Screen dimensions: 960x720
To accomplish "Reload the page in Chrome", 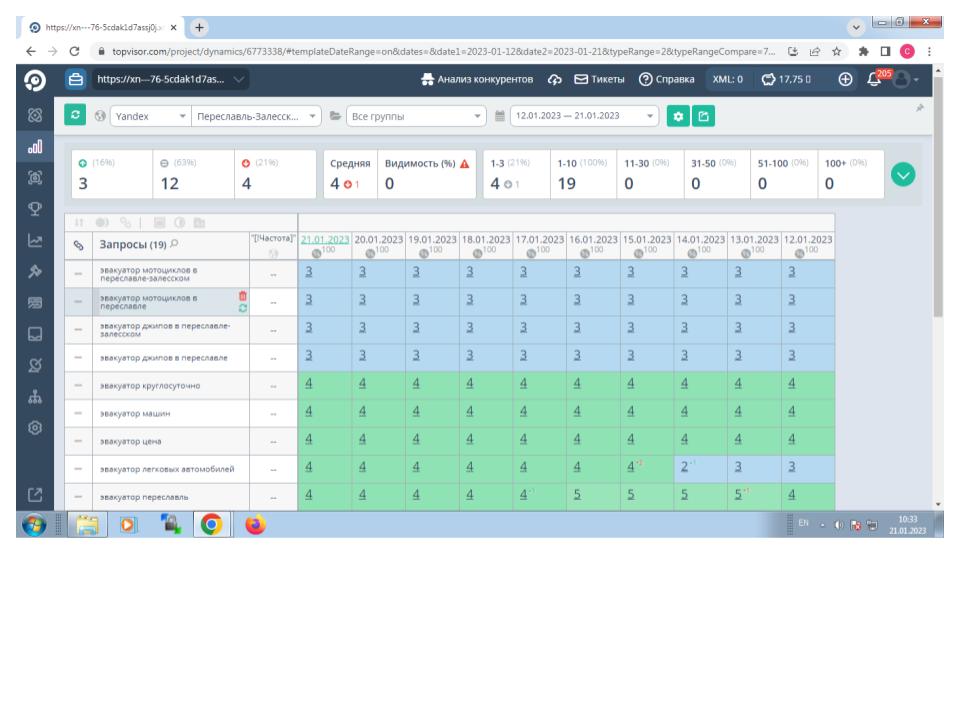I will pyautogui.click(x=74, y=52).
